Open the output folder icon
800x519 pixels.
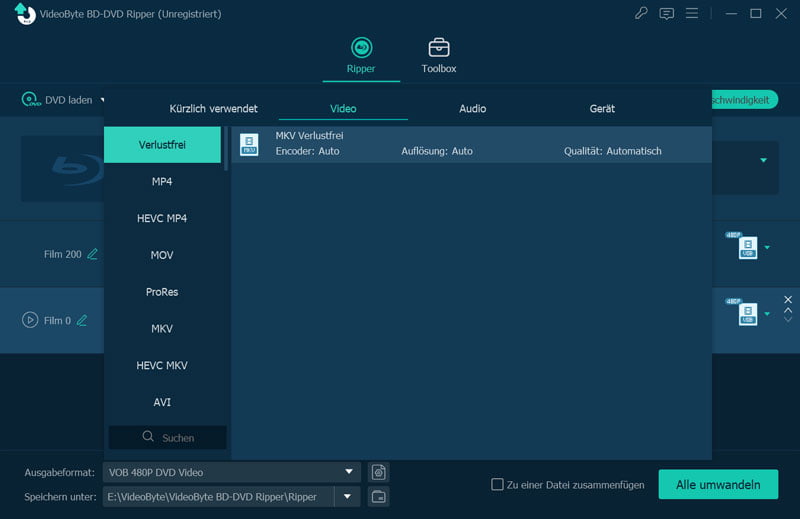[x=379, y=497]
